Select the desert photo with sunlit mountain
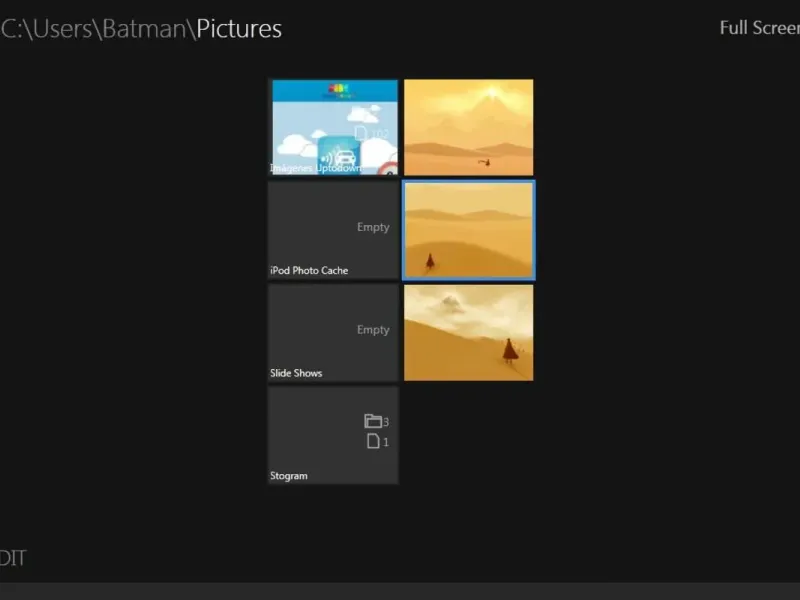Screen dimensions: 800x600 coord(468,127)
